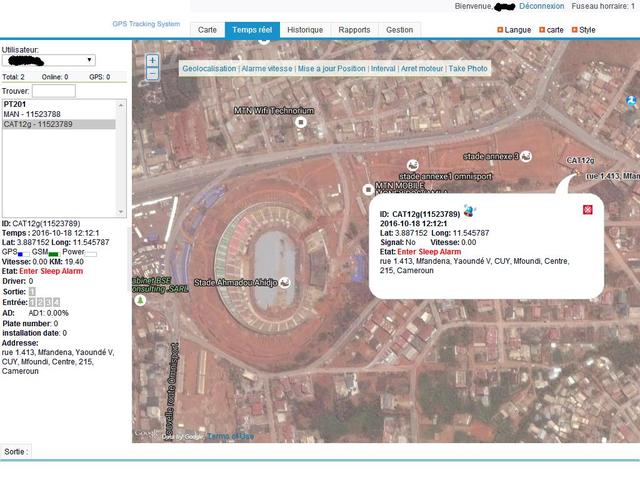Click the stade annexe1 omnisport marker icon
Viewport: 640px width, 480px height.
tap(413, 165)
